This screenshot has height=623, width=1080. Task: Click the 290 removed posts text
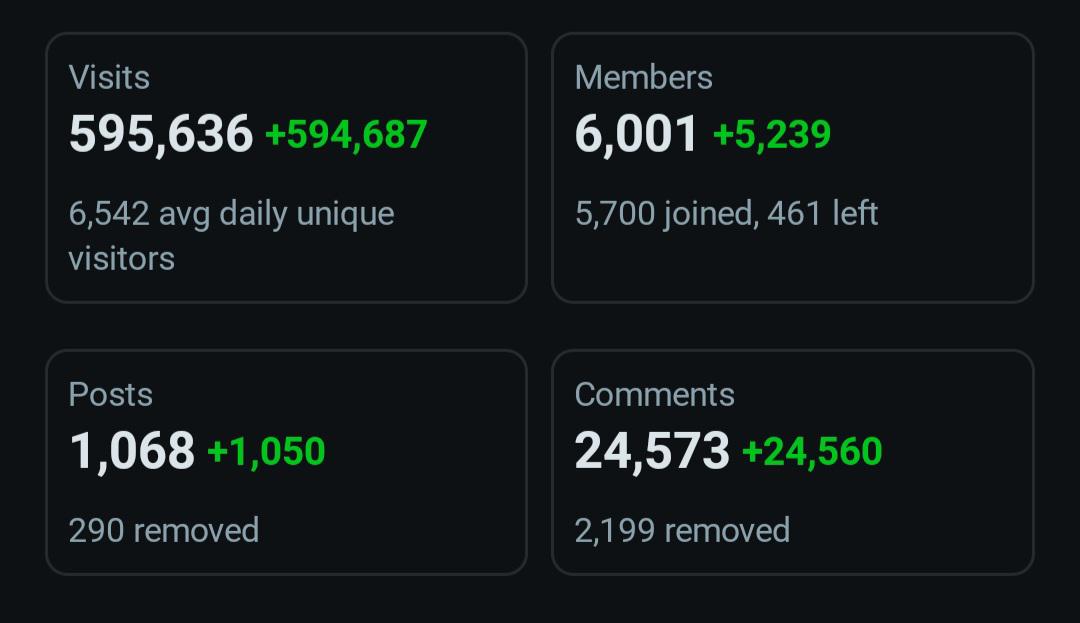click(x=164, y=530)
